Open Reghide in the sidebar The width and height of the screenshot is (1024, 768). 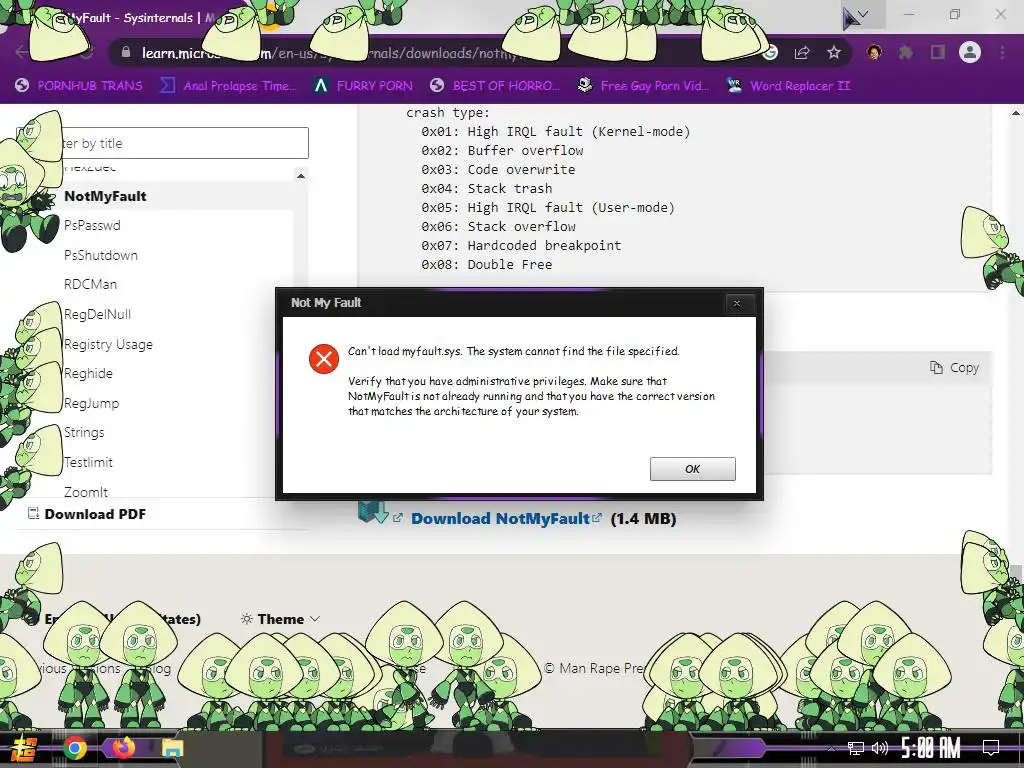[x=88, y=374]
